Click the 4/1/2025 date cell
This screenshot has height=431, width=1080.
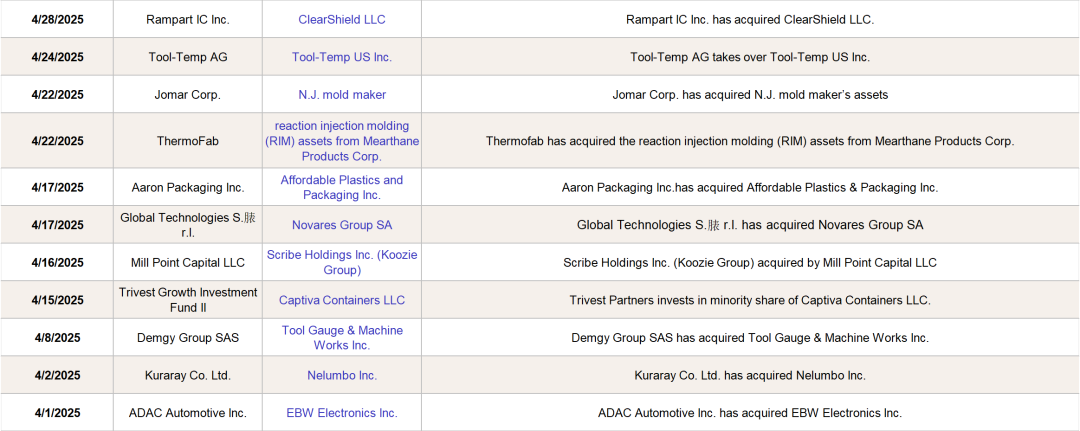pos(57,413)
